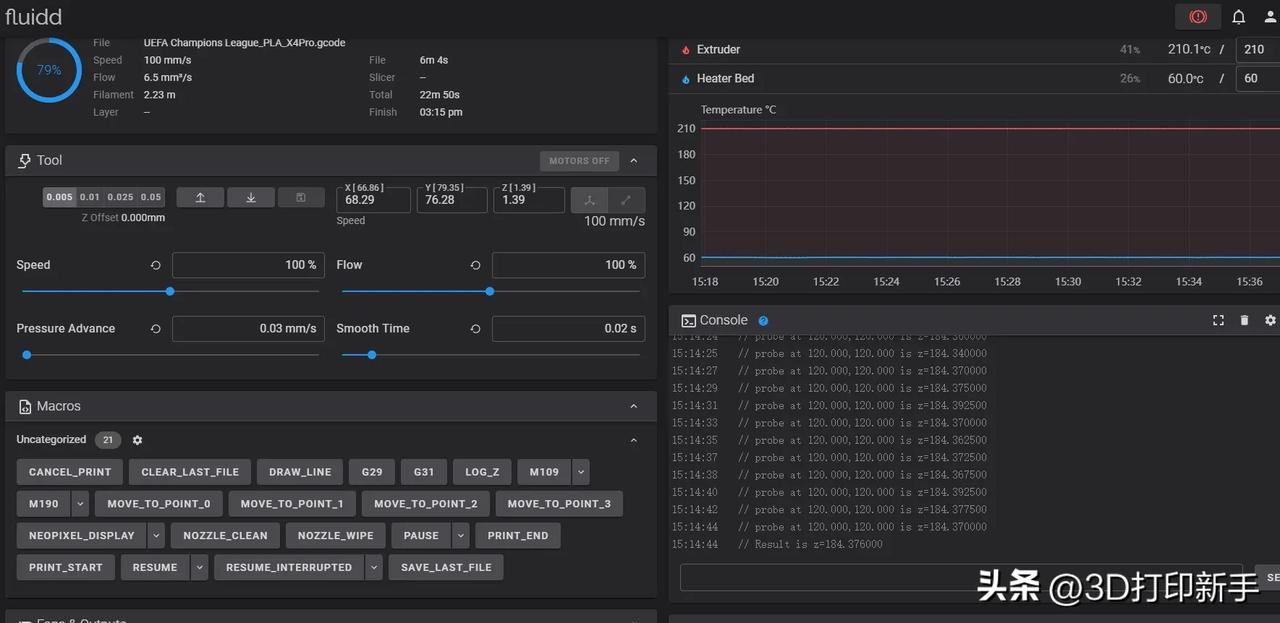Viewport: 1280px width, 623px height.
Task: Reset Pressure Advance value
Action: tap(156, 328)
